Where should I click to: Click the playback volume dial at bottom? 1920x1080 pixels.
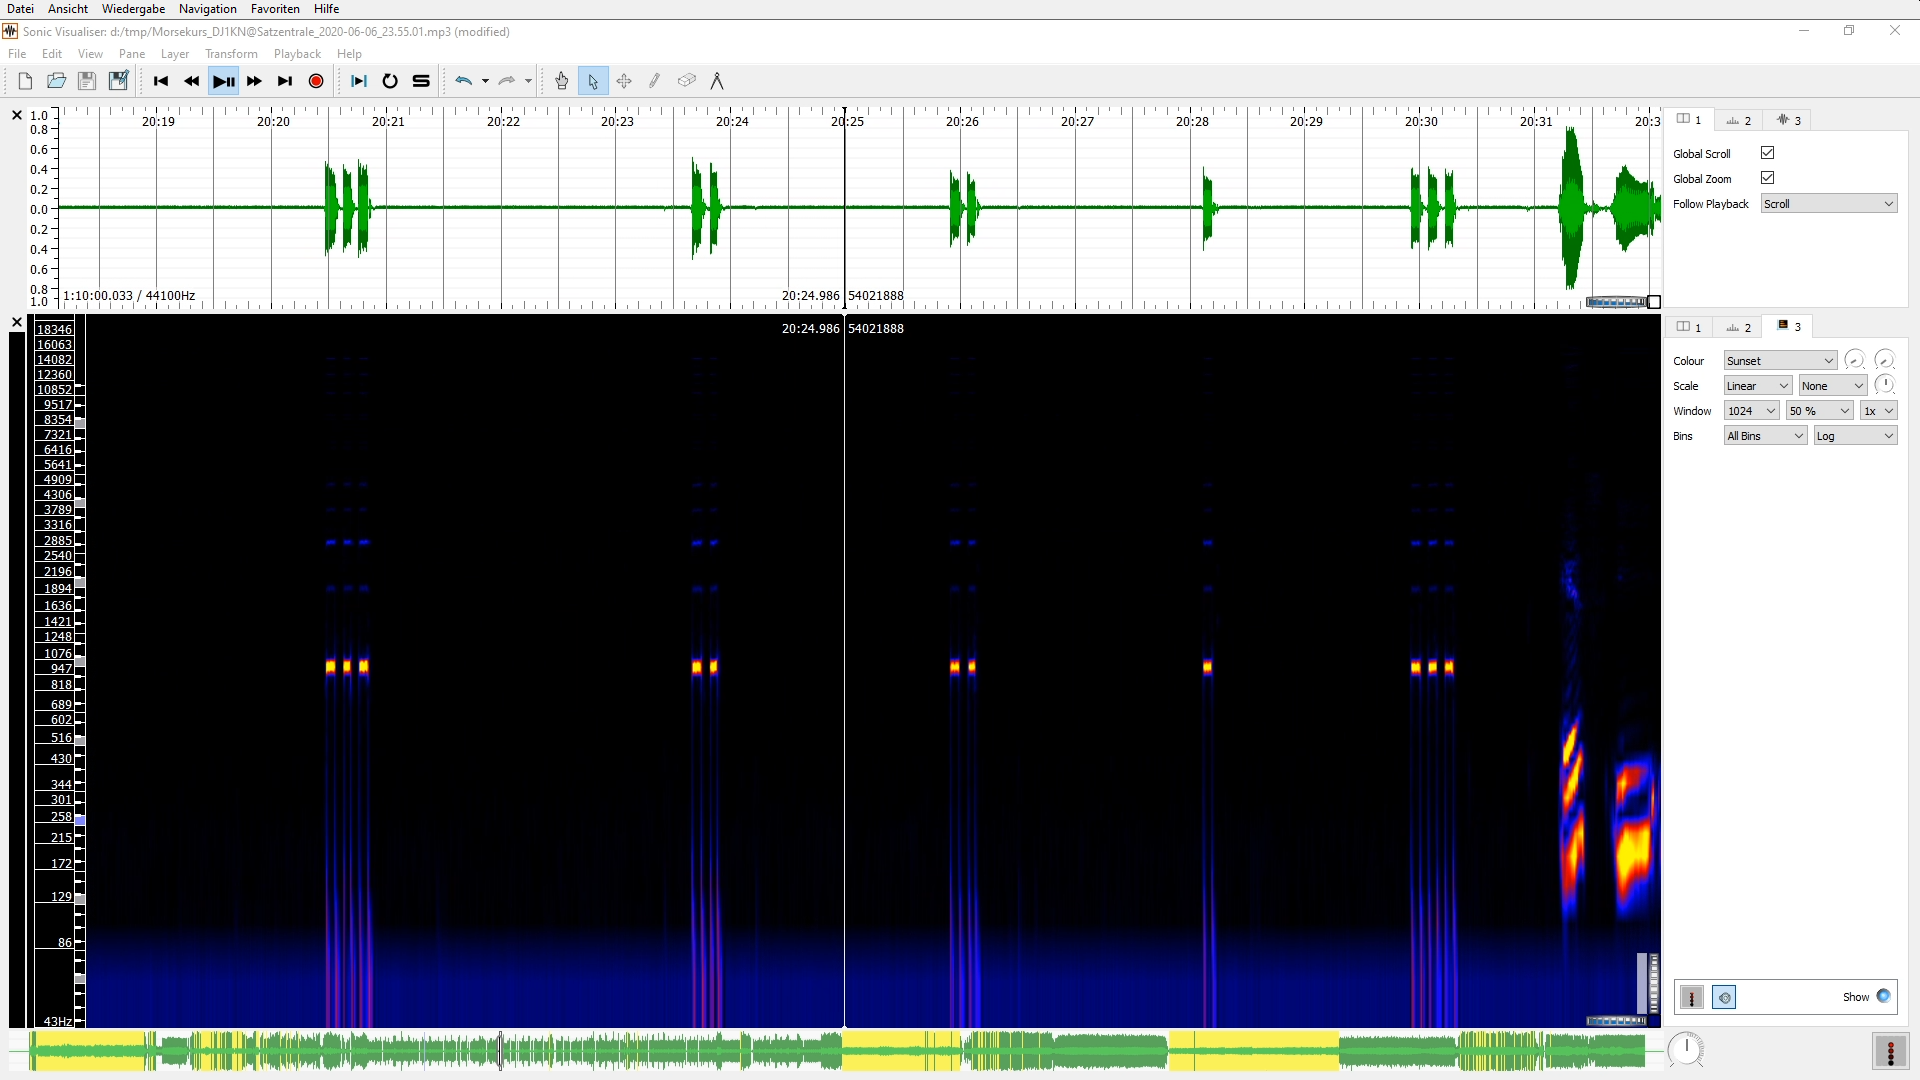point(1686,1049)
